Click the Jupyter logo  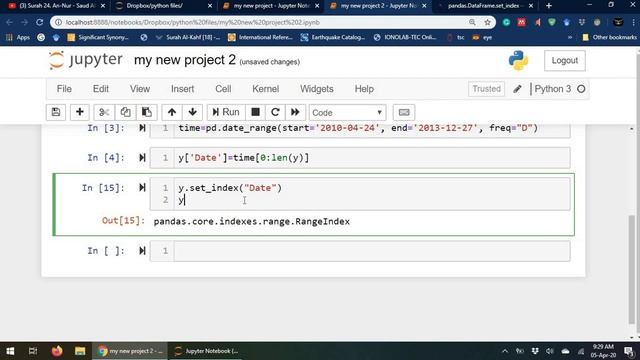click(x=85, y=60)
